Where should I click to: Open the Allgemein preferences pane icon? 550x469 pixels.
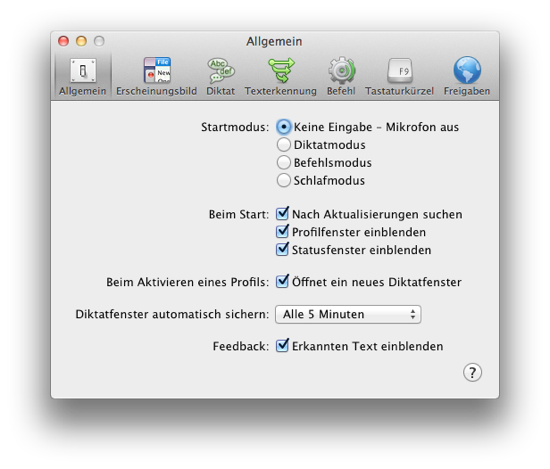point(83,71)
